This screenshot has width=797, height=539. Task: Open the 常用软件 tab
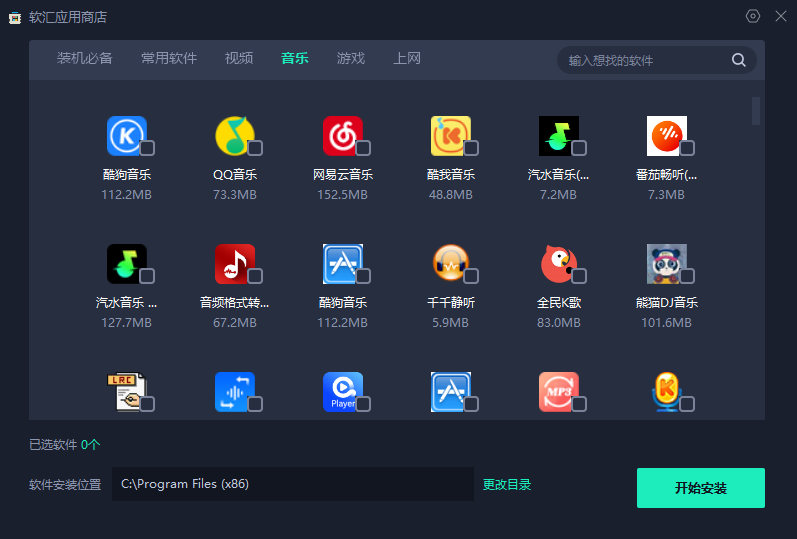click(169, 58)
